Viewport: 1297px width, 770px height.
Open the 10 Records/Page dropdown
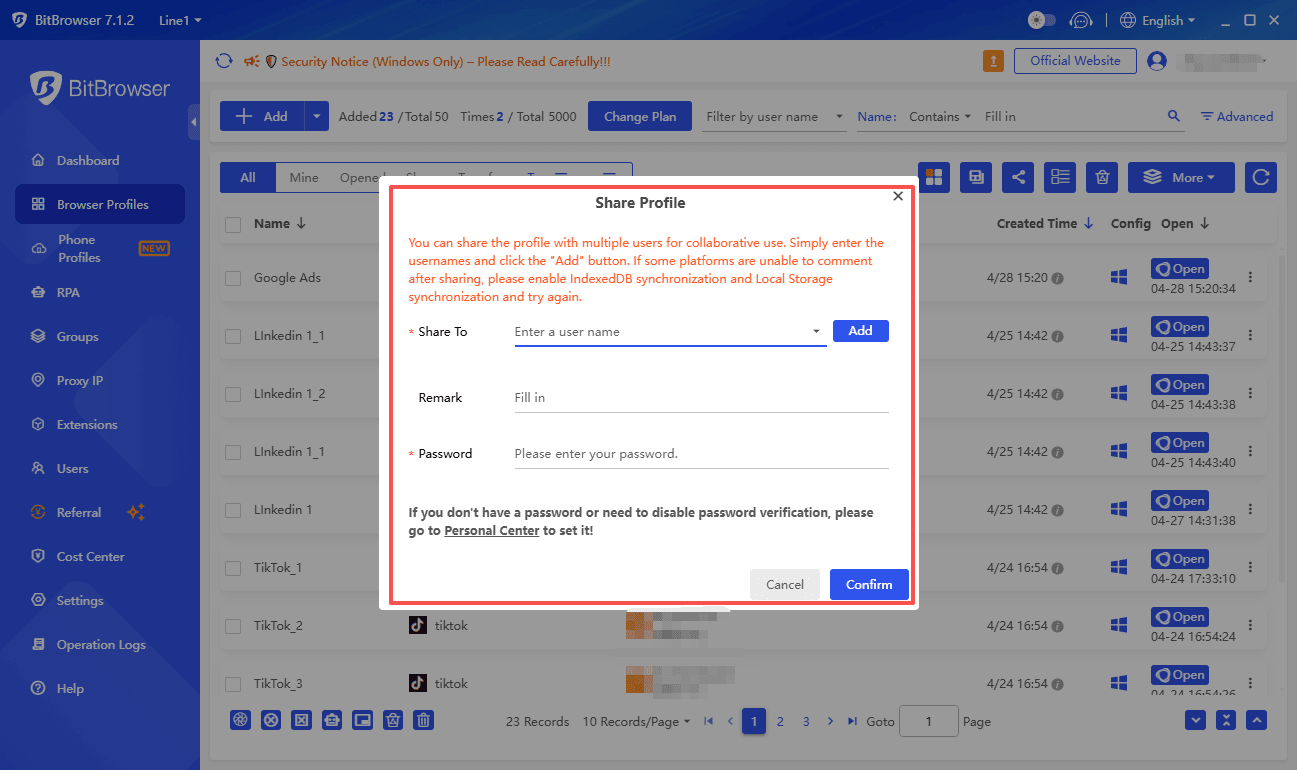[636, 721]
